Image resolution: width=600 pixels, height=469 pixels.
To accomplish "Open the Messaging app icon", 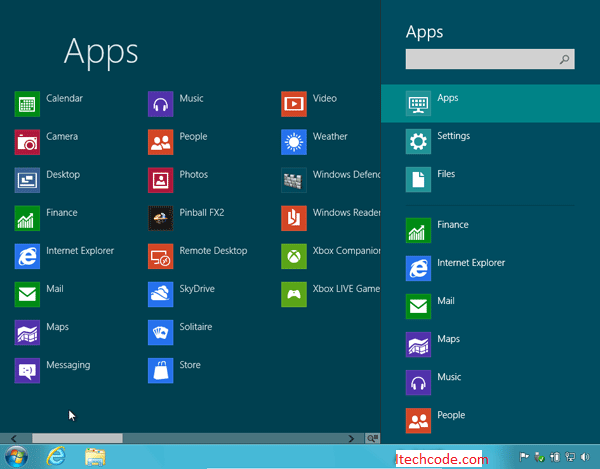I will [x=27, y=371].
